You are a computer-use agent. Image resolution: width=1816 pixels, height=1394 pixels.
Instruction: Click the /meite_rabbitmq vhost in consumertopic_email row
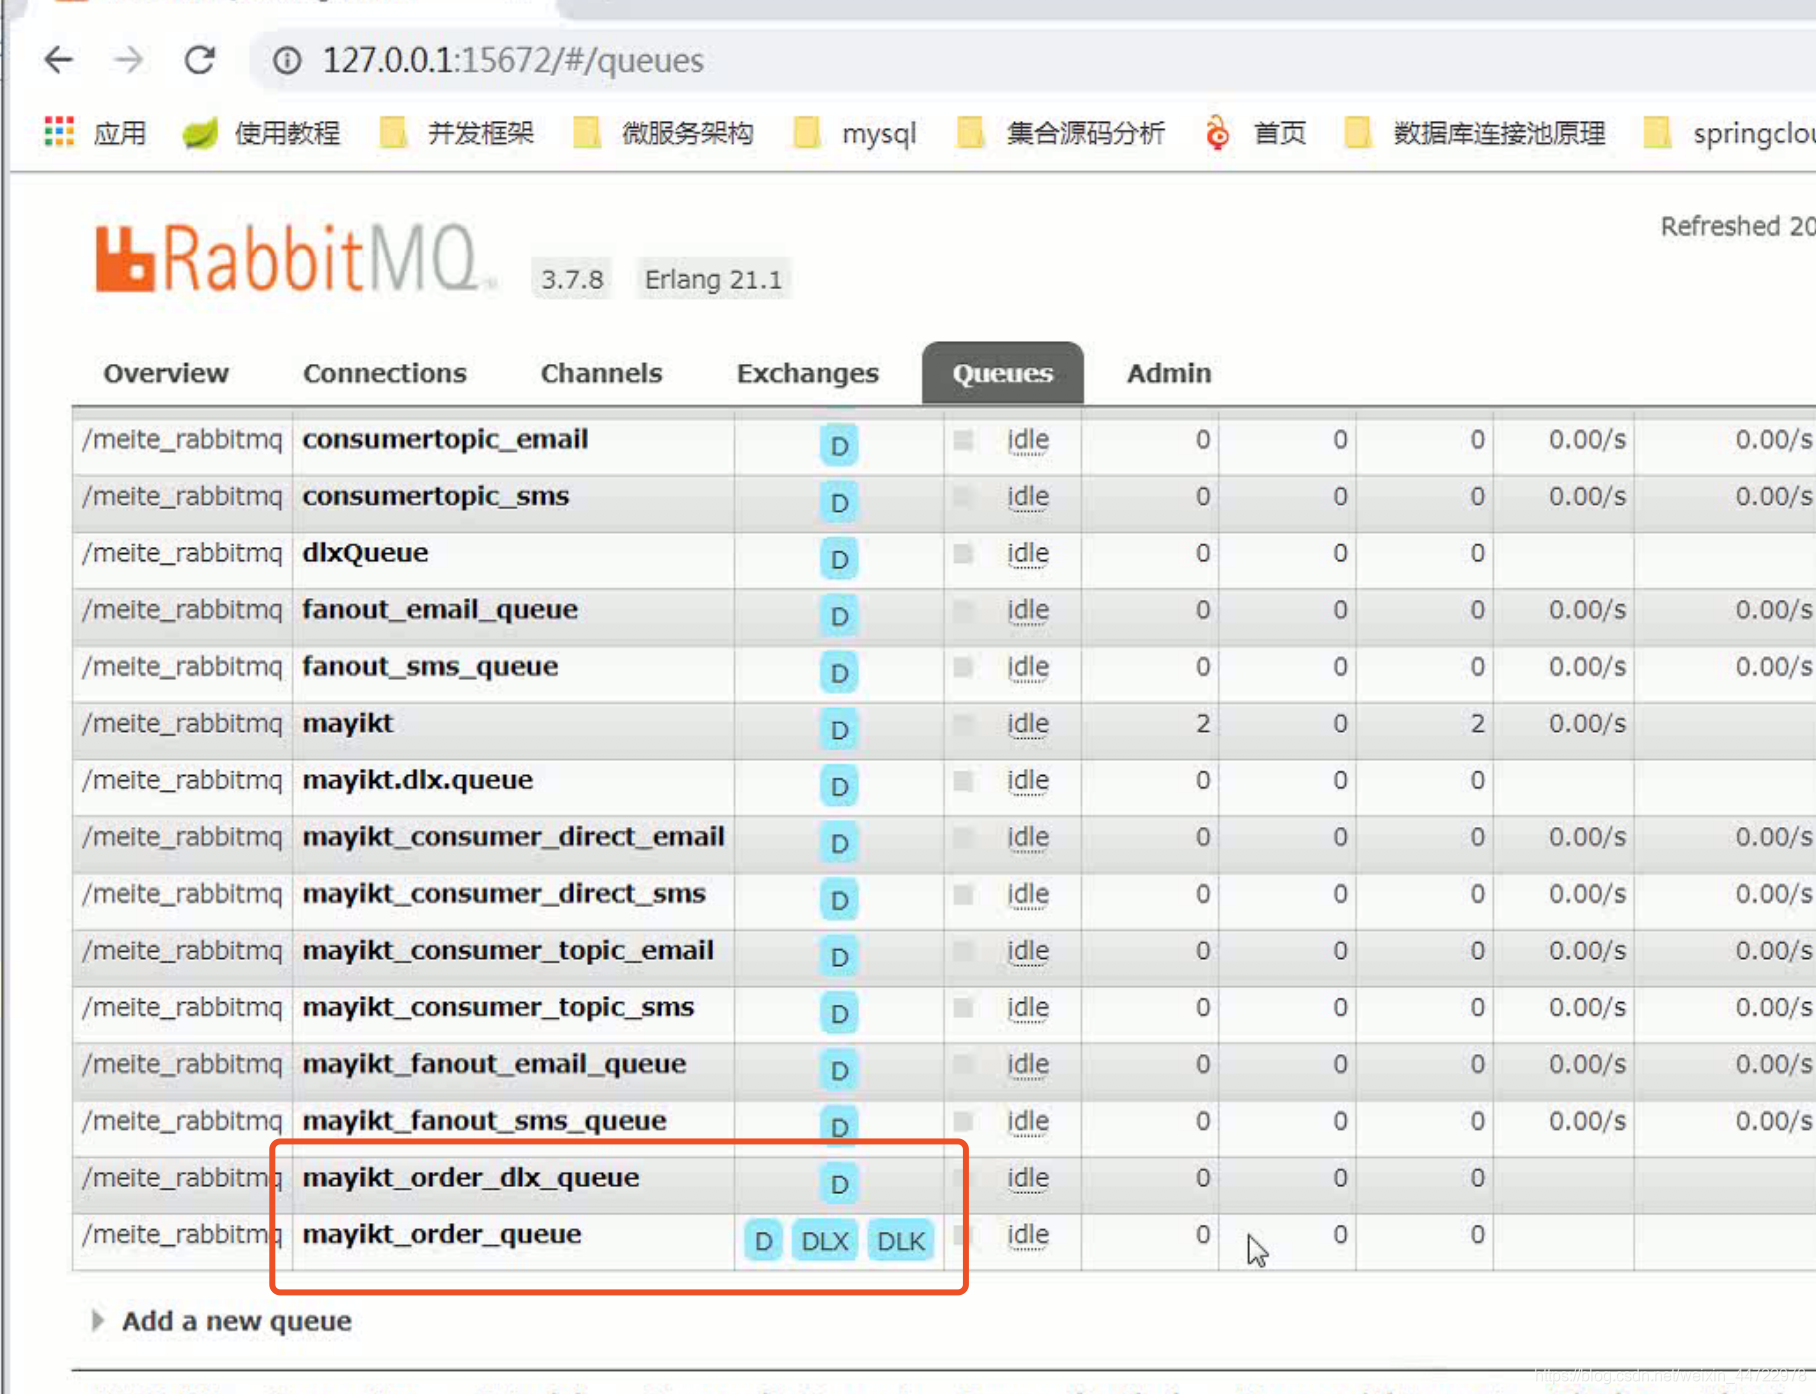182,439
